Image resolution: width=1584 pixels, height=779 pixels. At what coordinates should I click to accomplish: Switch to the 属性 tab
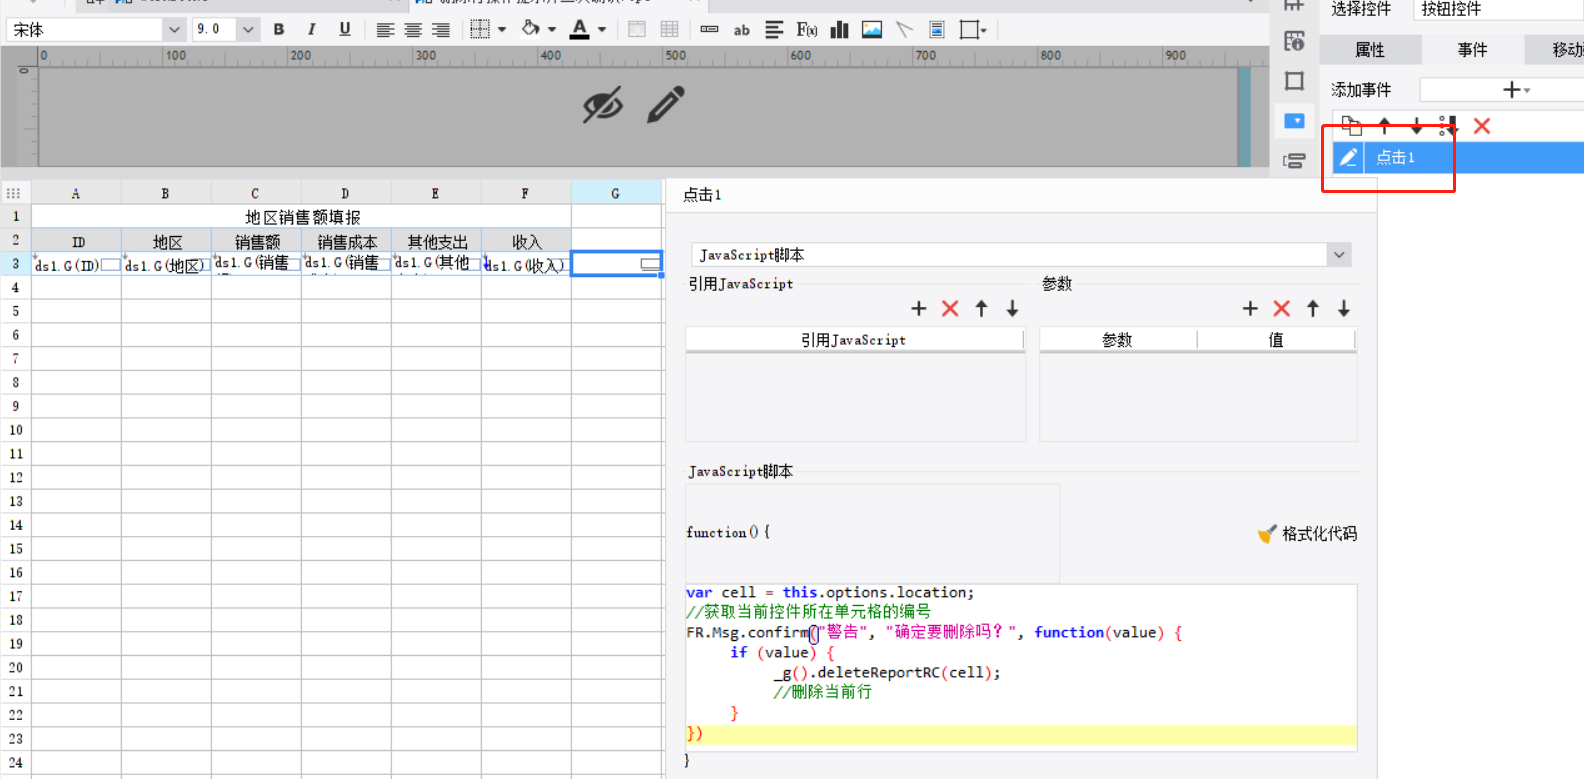(1369, 50)
